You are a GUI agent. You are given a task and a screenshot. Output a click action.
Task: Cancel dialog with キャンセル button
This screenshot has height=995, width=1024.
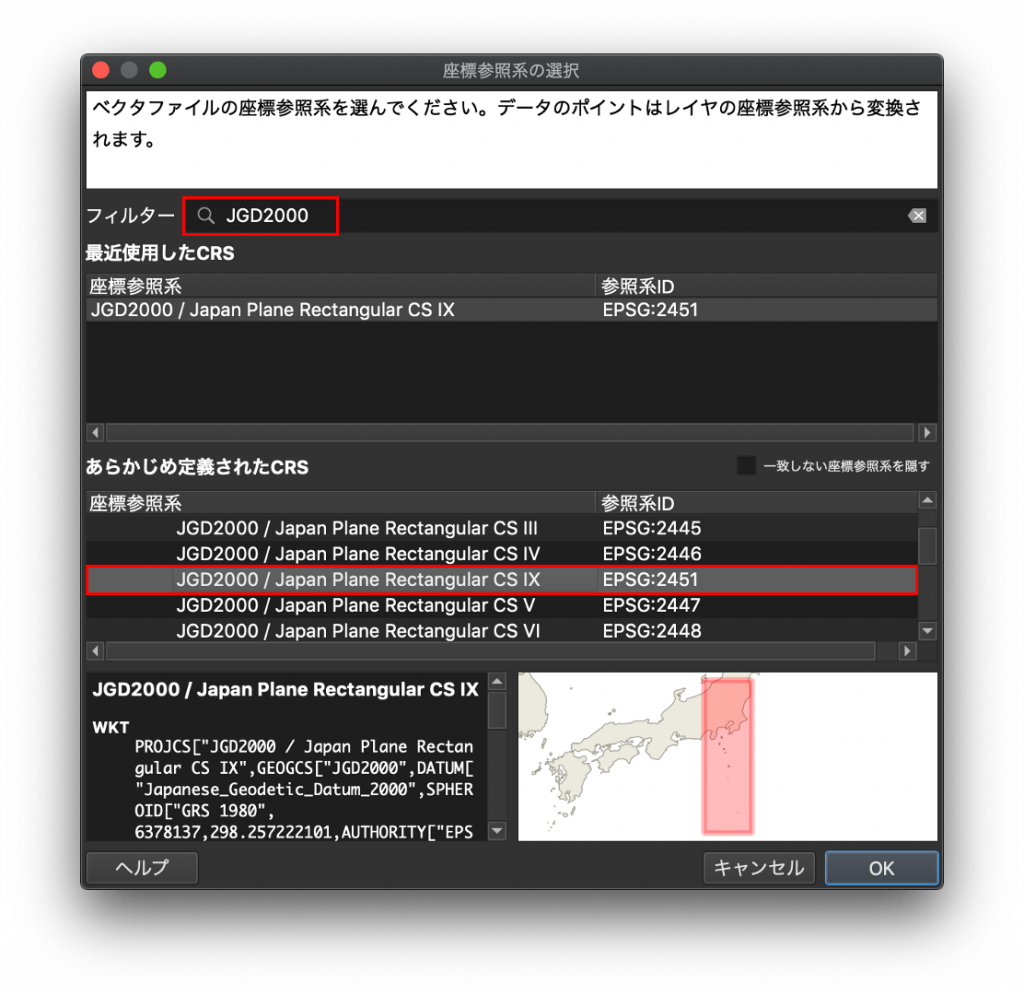(759, 868)
